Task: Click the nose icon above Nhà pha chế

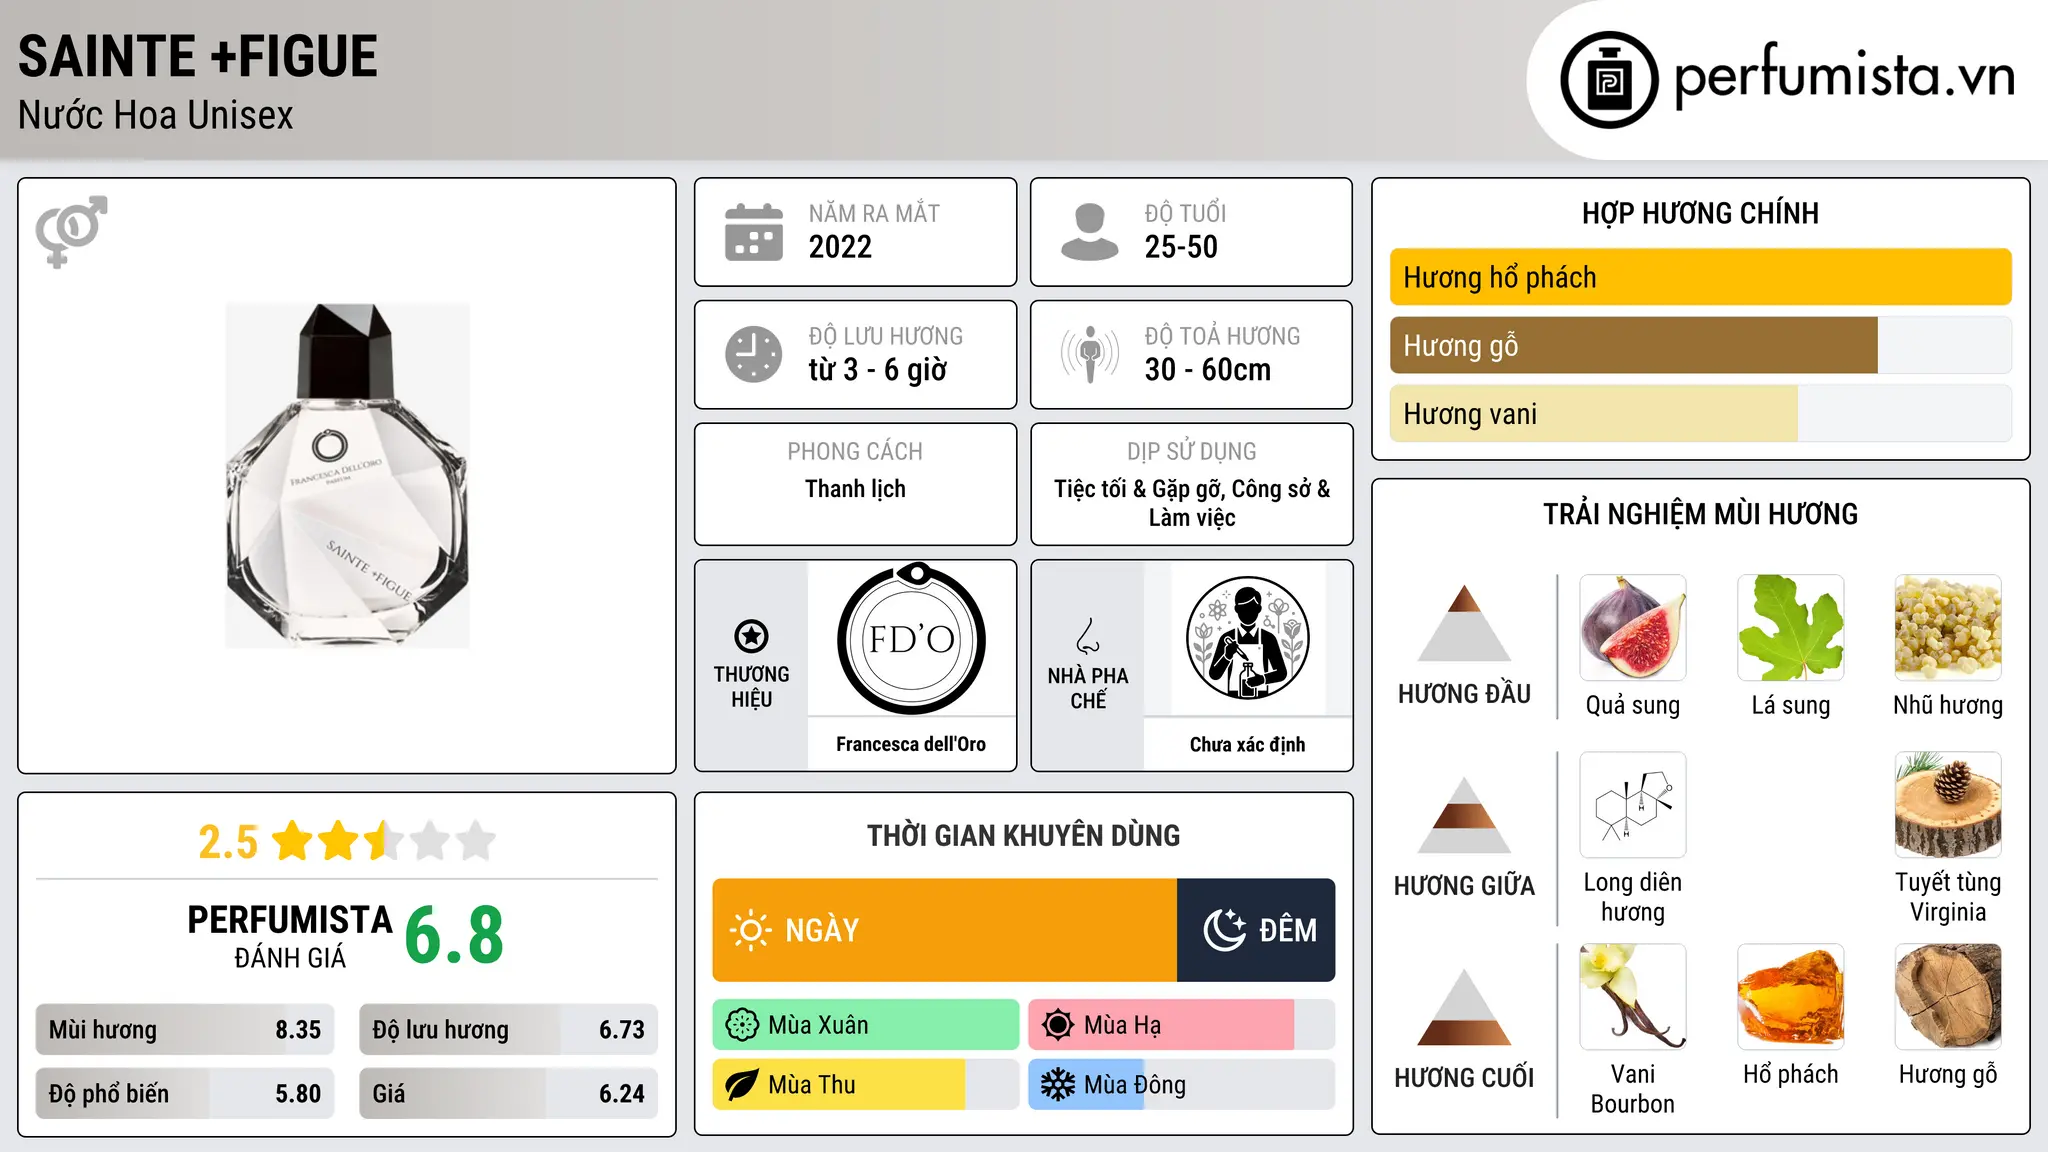Action: (x=1088, y=636)
